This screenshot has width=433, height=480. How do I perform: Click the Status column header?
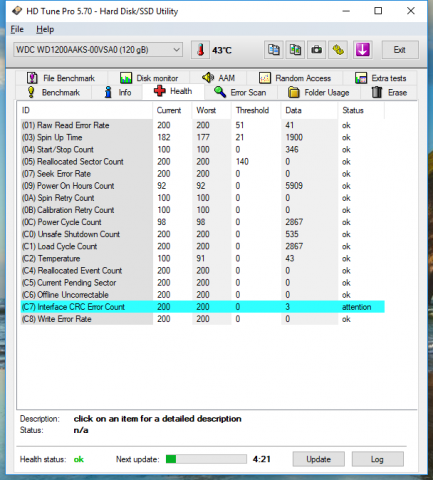[x=361, y=110]
